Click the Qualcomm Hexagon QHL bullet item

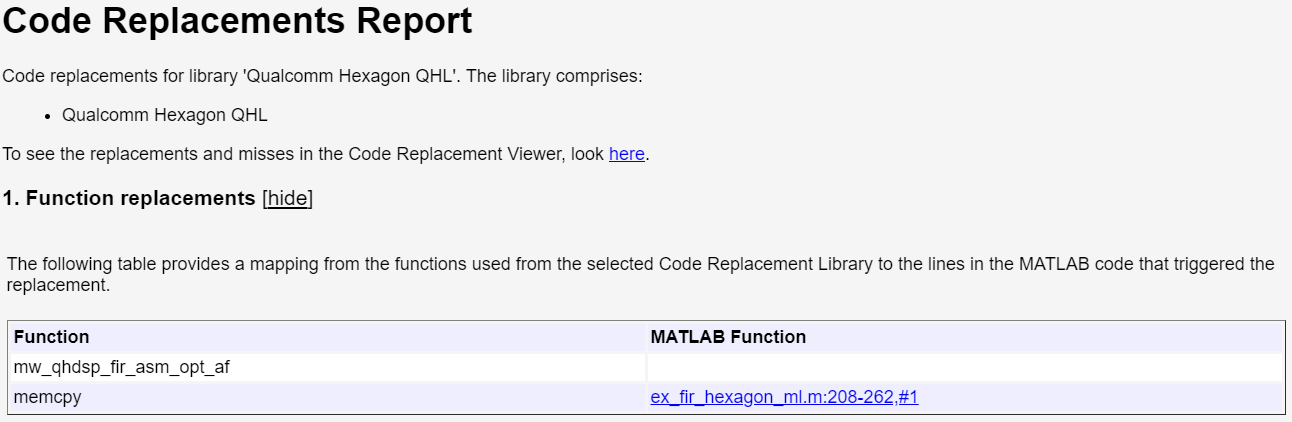coord(165,114)
